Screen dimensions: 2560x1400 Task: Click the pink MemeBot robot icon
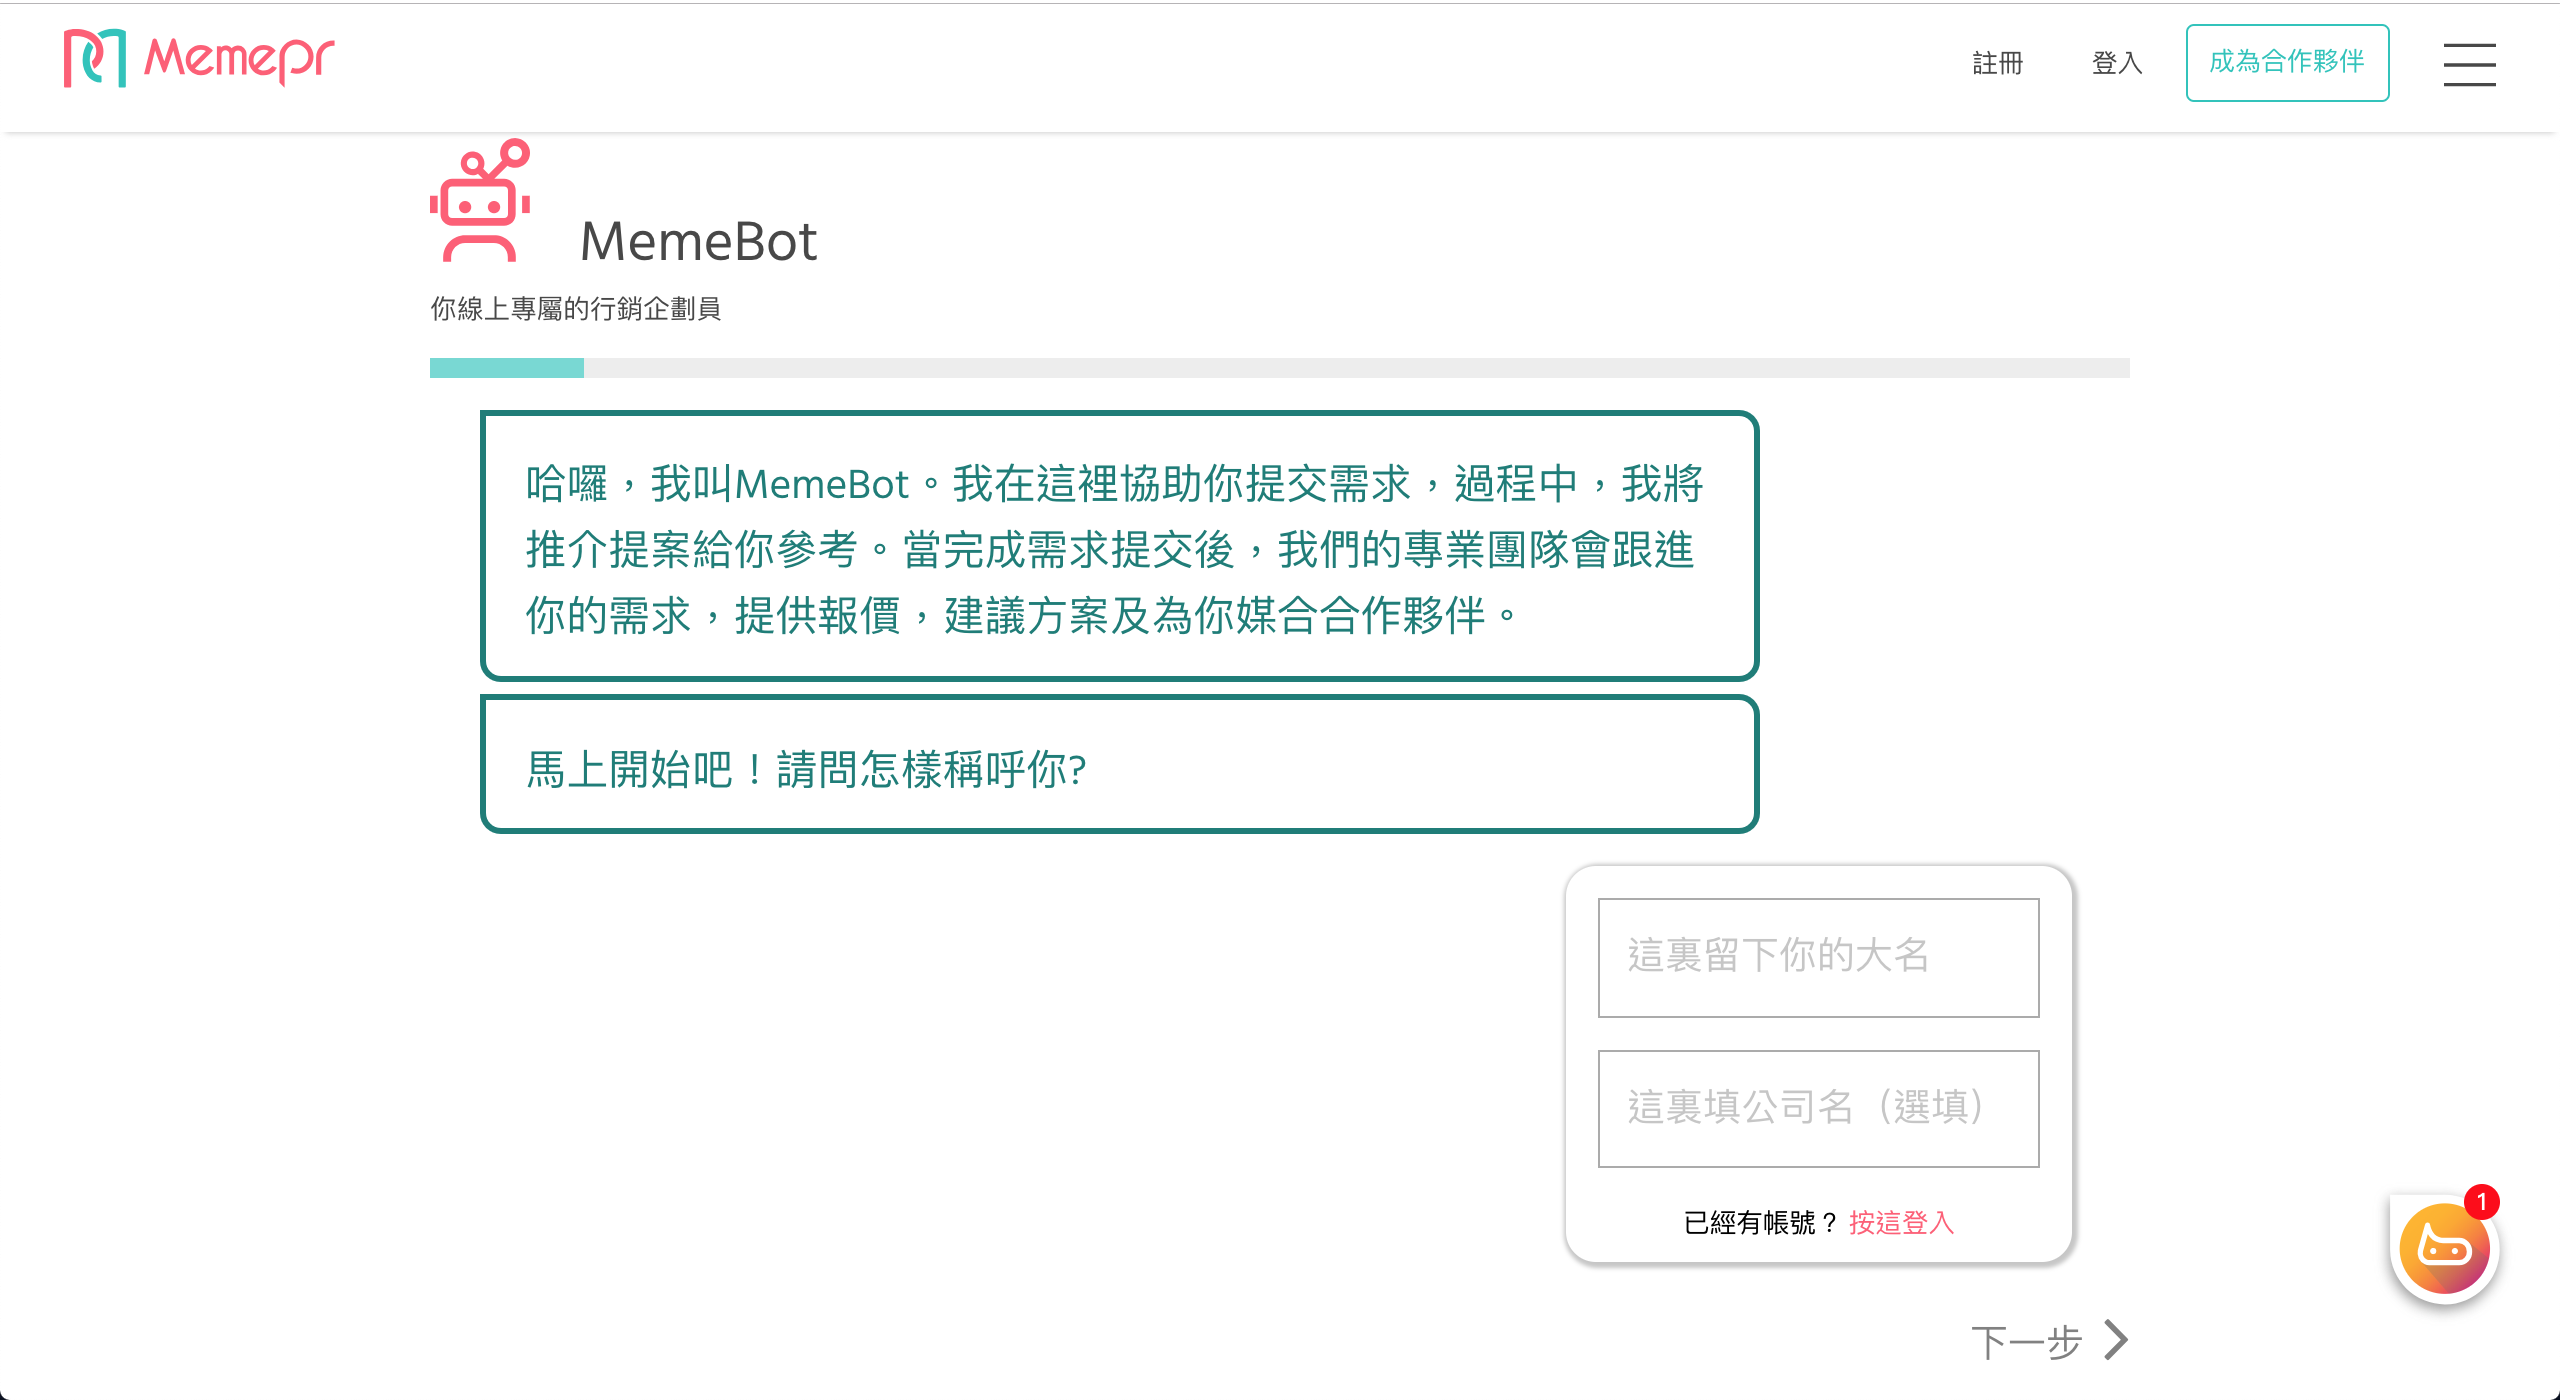pos(481,201)
